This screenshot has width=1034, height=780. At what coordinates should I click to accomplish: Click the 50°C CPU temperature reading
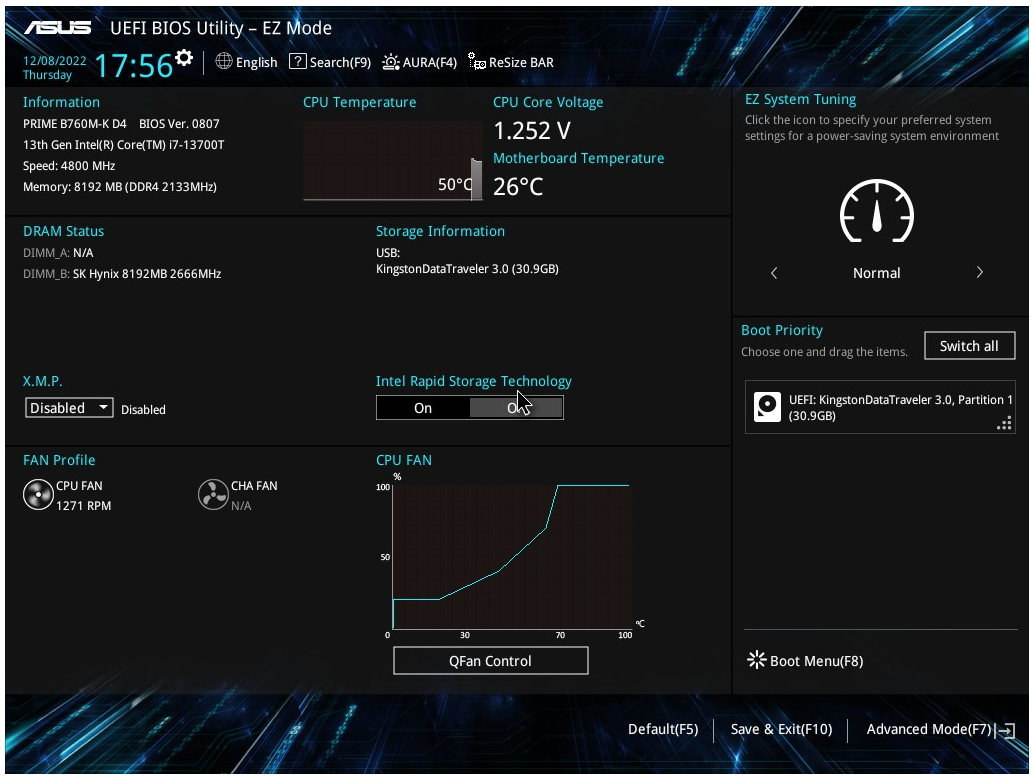click(455, 185)
